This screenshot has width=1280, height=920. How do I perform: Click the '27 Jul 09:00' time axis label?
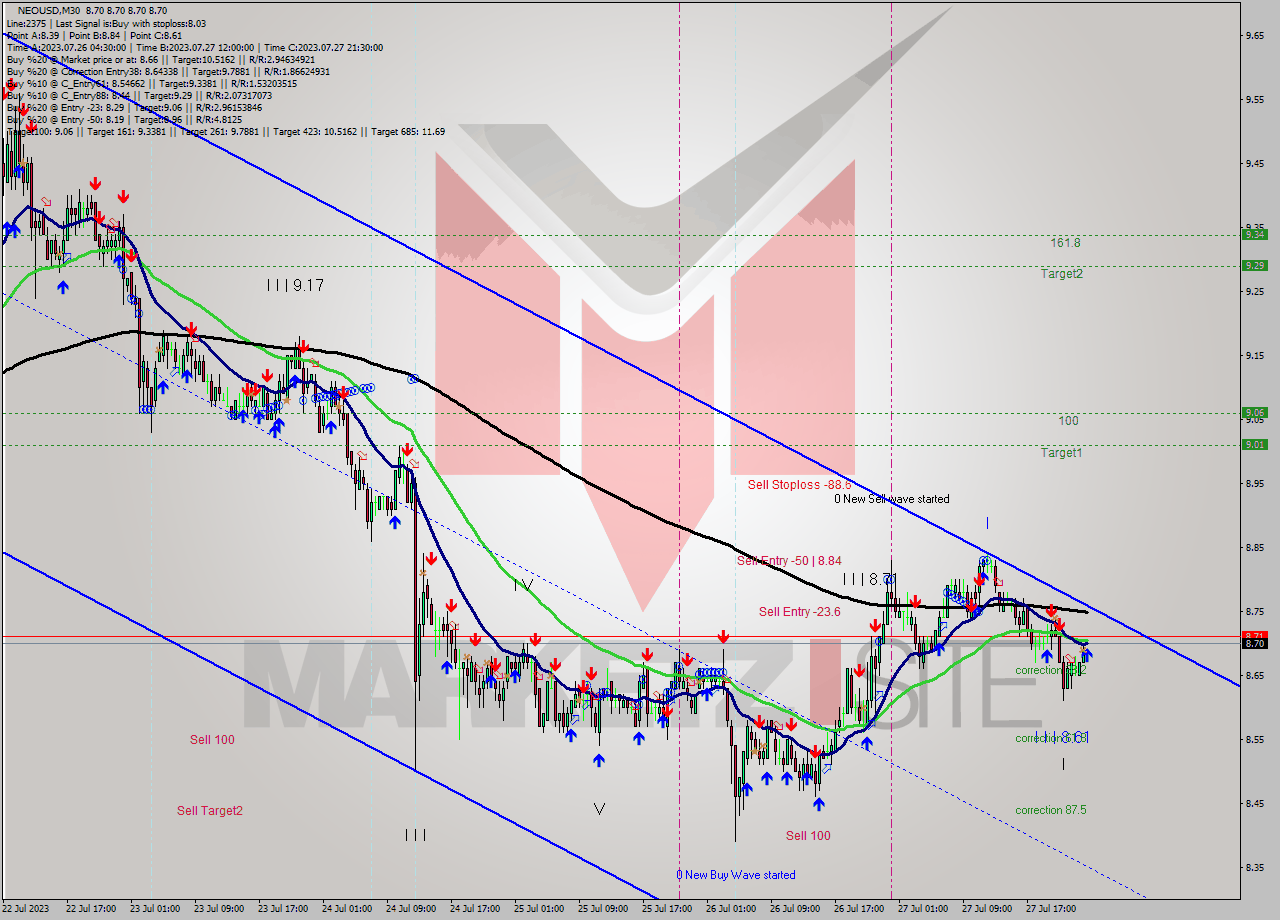pyautogui.click(x=987, y=909)
